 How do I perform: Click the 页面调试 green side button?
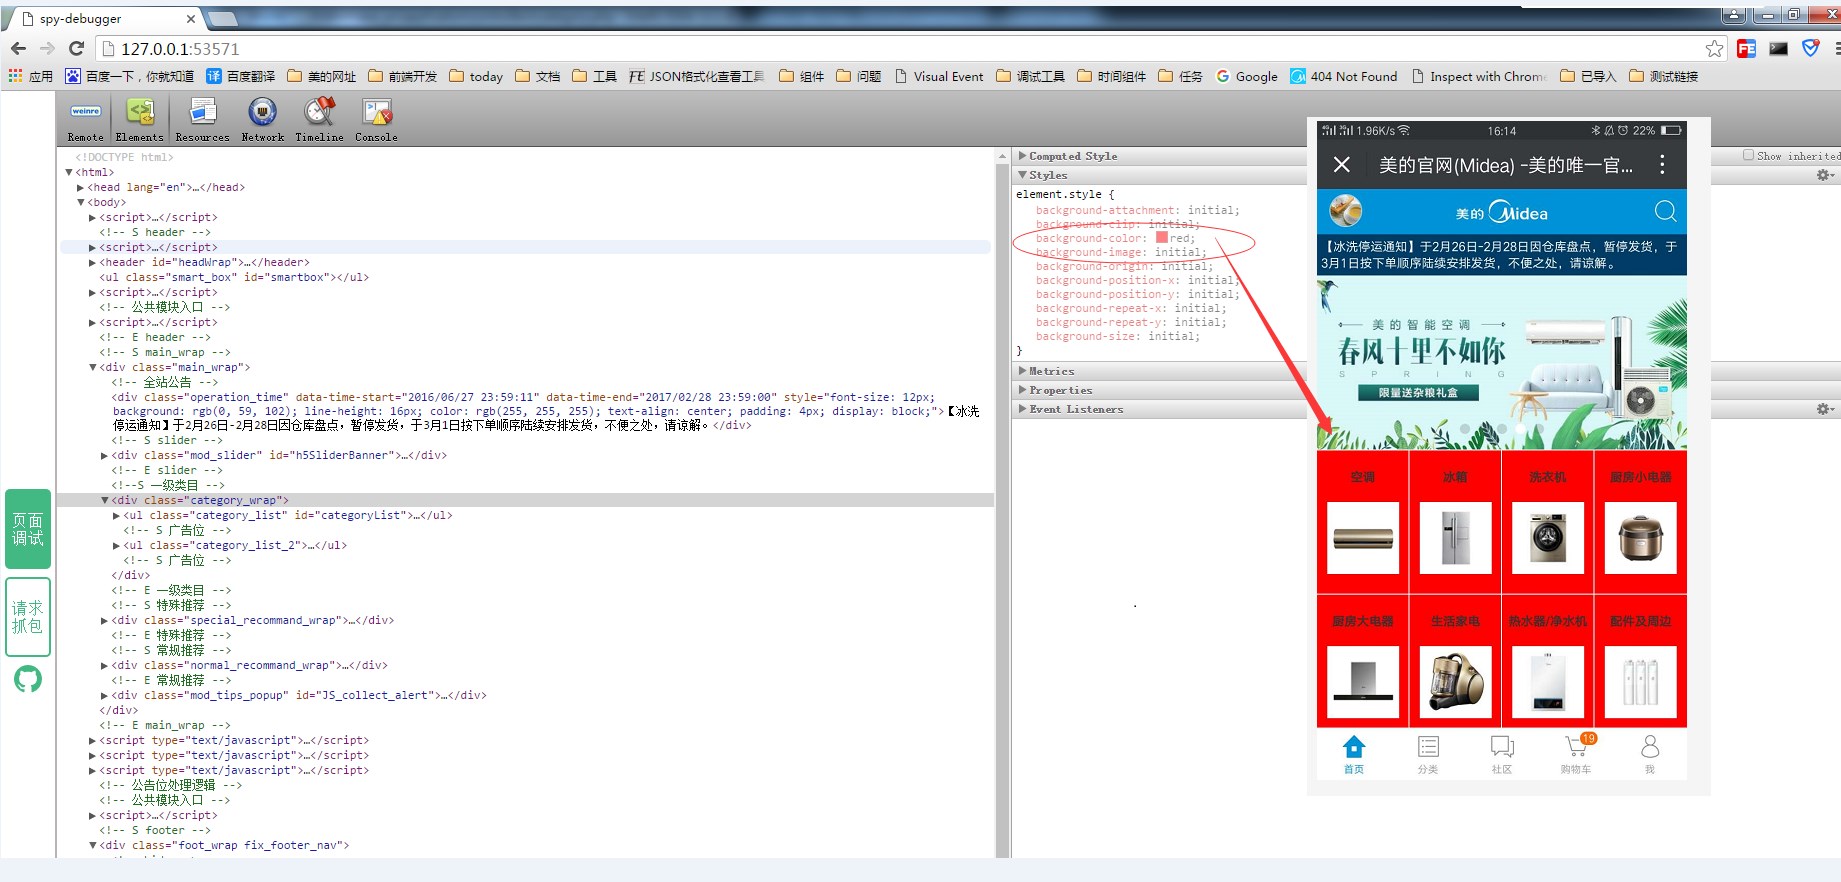pos(28,529)
